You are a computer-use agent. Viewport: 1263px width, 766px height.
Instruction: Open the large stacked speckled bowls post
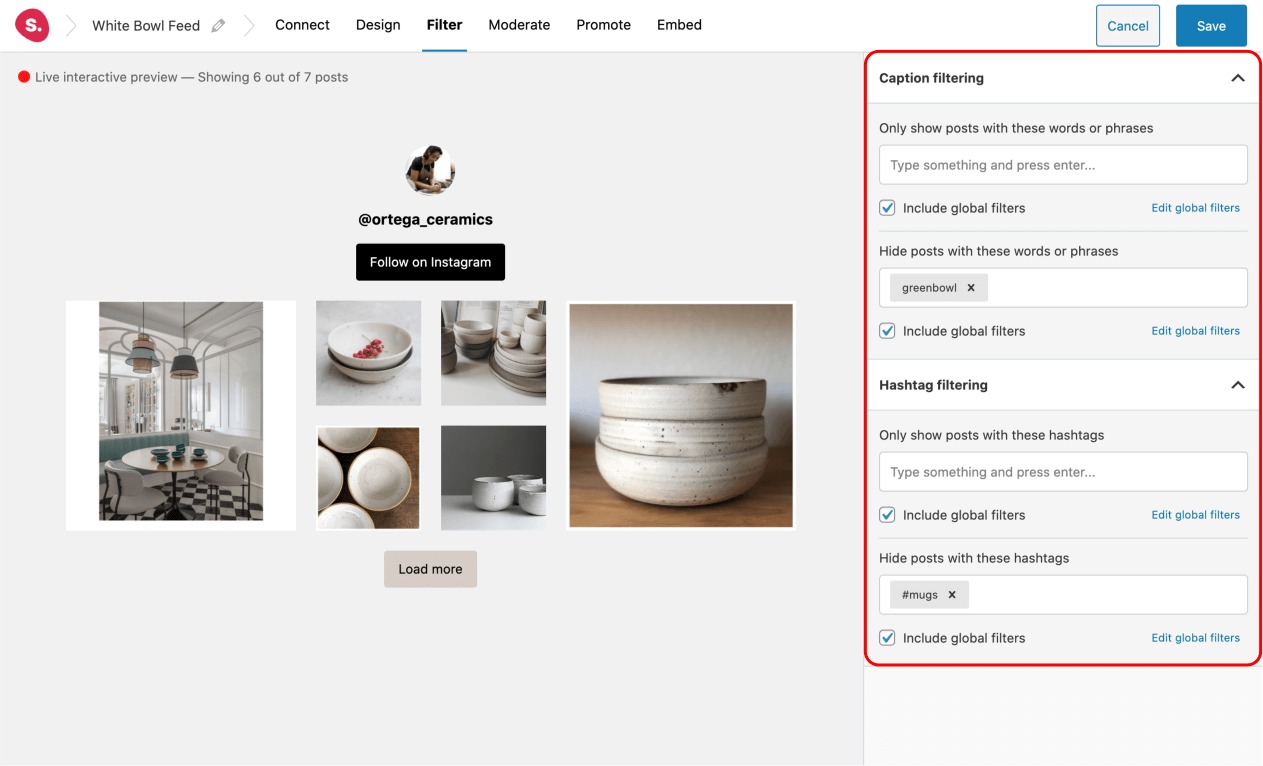tap(681, 415)
